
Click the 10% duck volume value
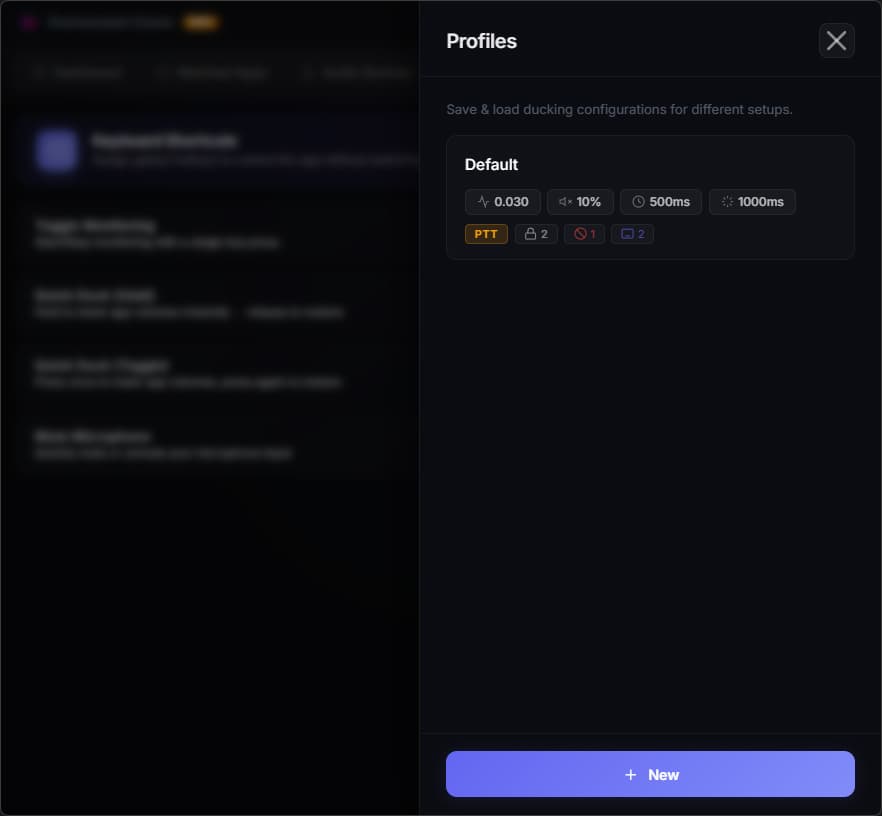tap(588, 202)
